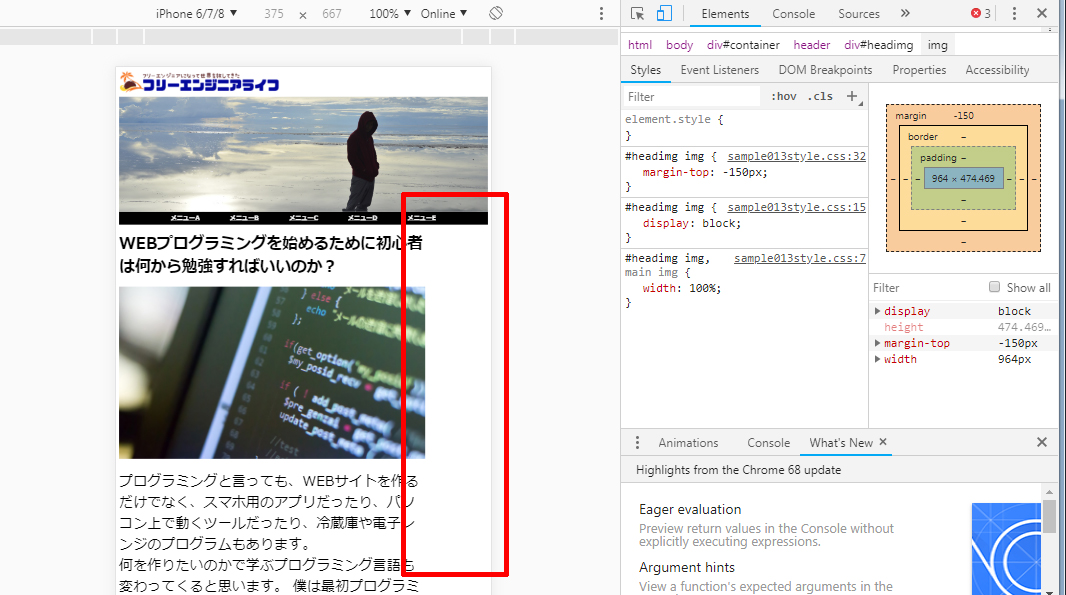Toggle the .cls class editor
The height and width of the screenshot is (595, 1066).
[x=820, y=97]
